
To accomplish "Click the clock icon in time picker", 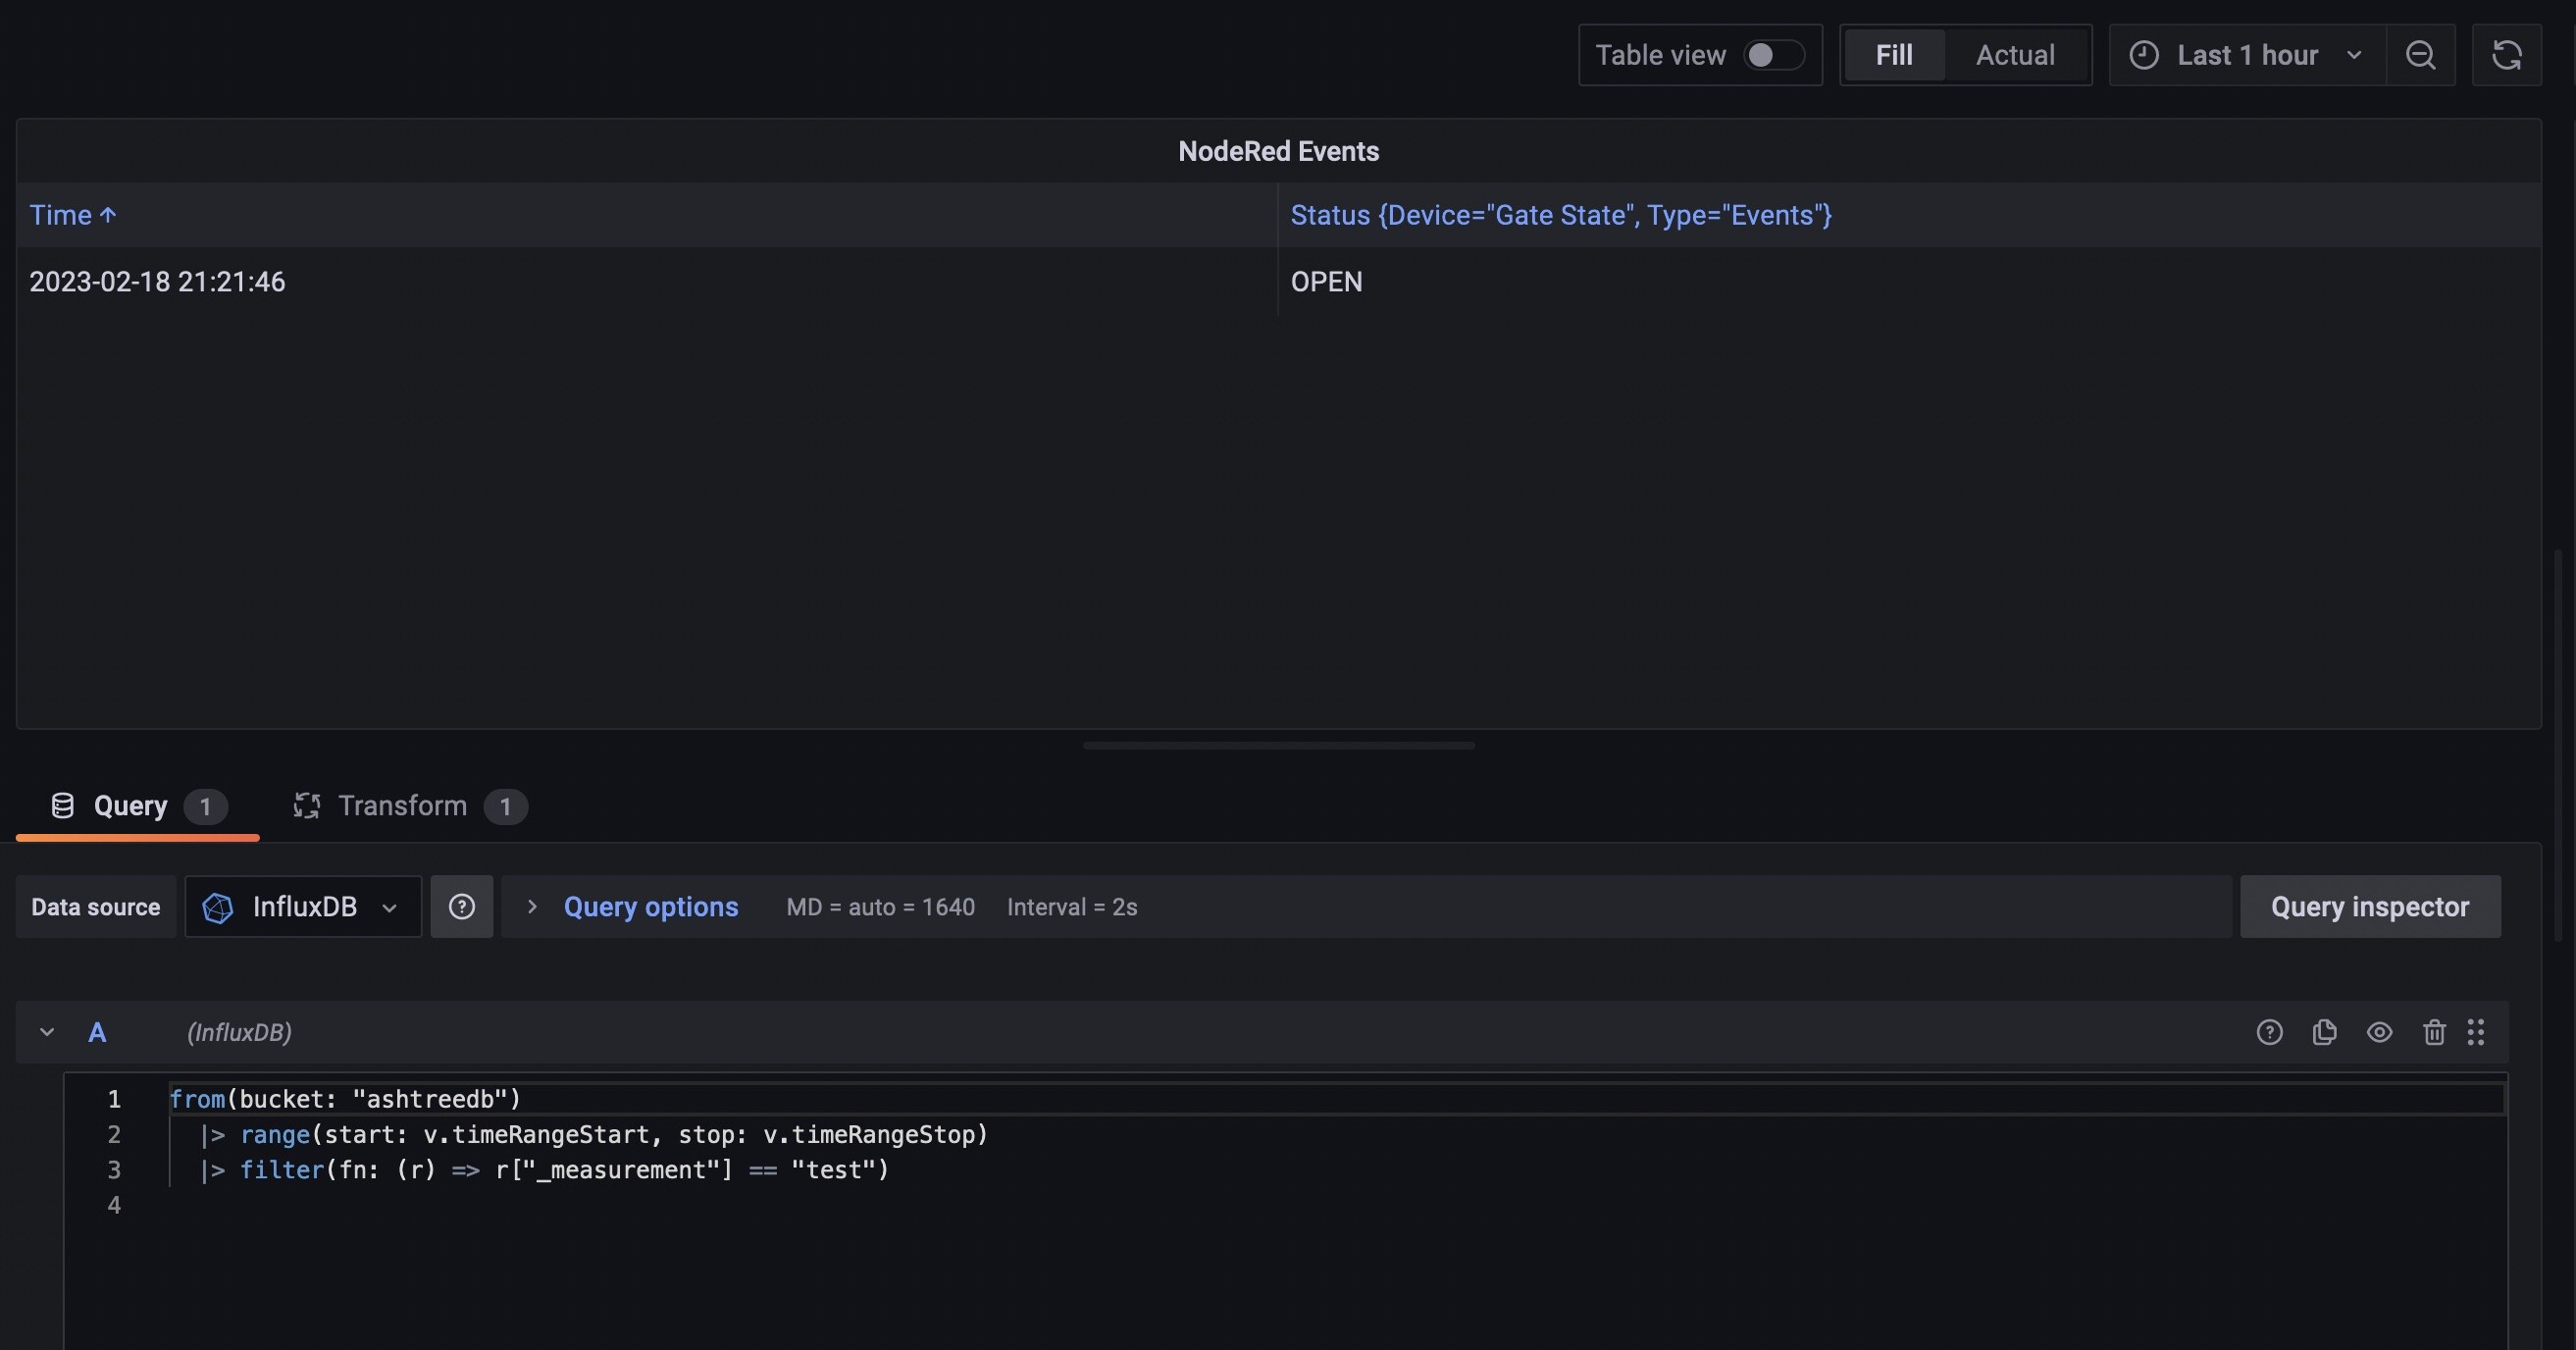I will (2143, 55).
